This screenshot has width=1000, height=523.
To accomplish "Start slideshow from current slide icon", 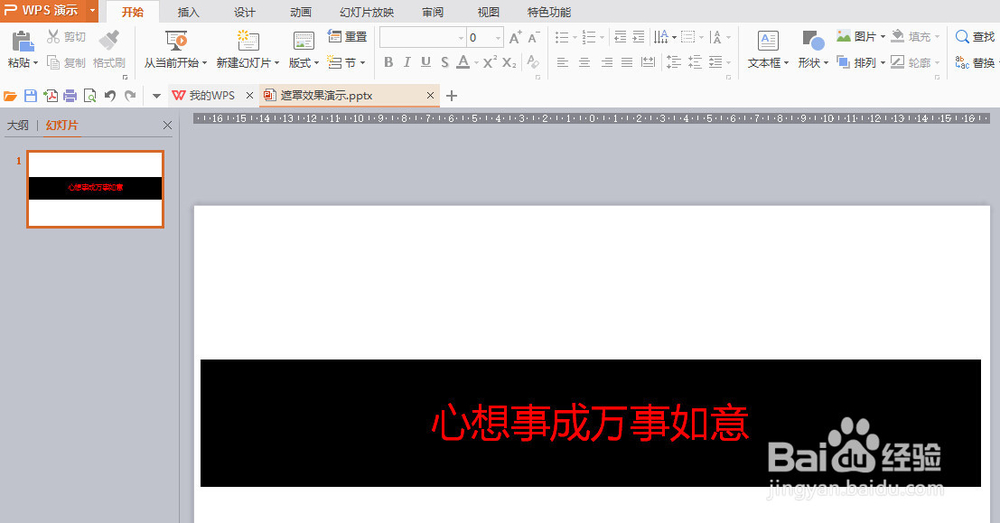I will pos(176,40).
